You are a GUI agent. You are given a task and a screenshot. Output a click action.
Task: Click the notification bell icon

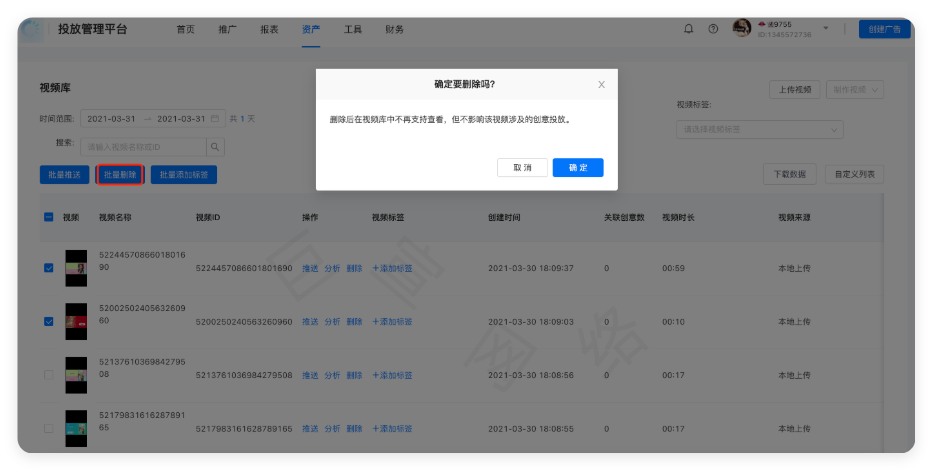coord(688,29)
